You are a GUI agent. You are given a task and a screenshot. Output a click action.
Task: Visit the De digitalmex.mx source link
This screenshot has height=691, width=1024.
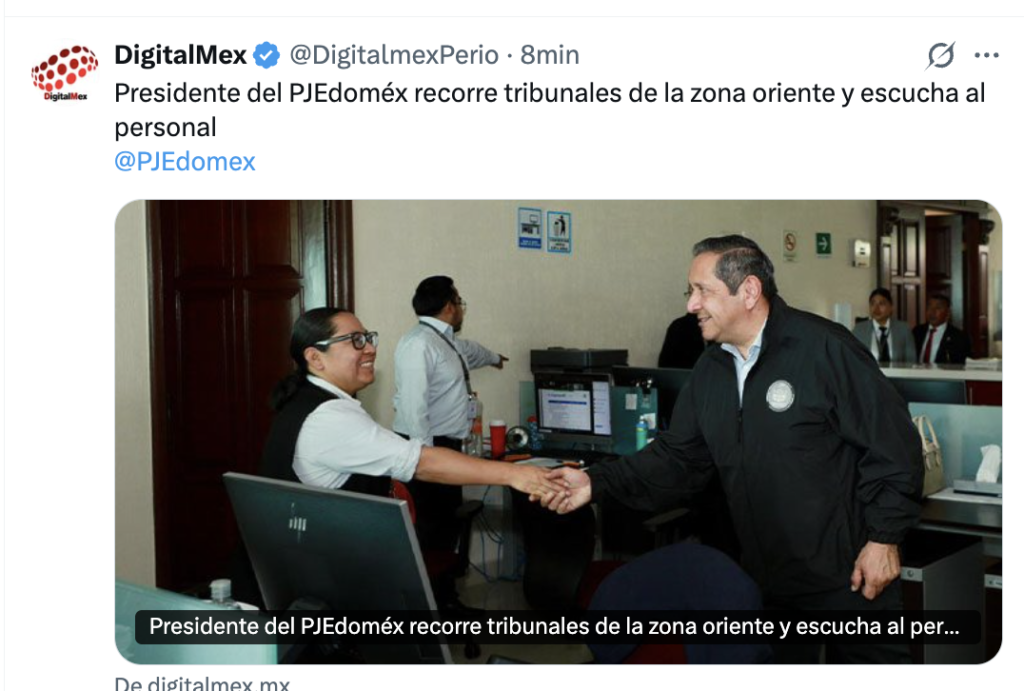(x=202, y=683)
